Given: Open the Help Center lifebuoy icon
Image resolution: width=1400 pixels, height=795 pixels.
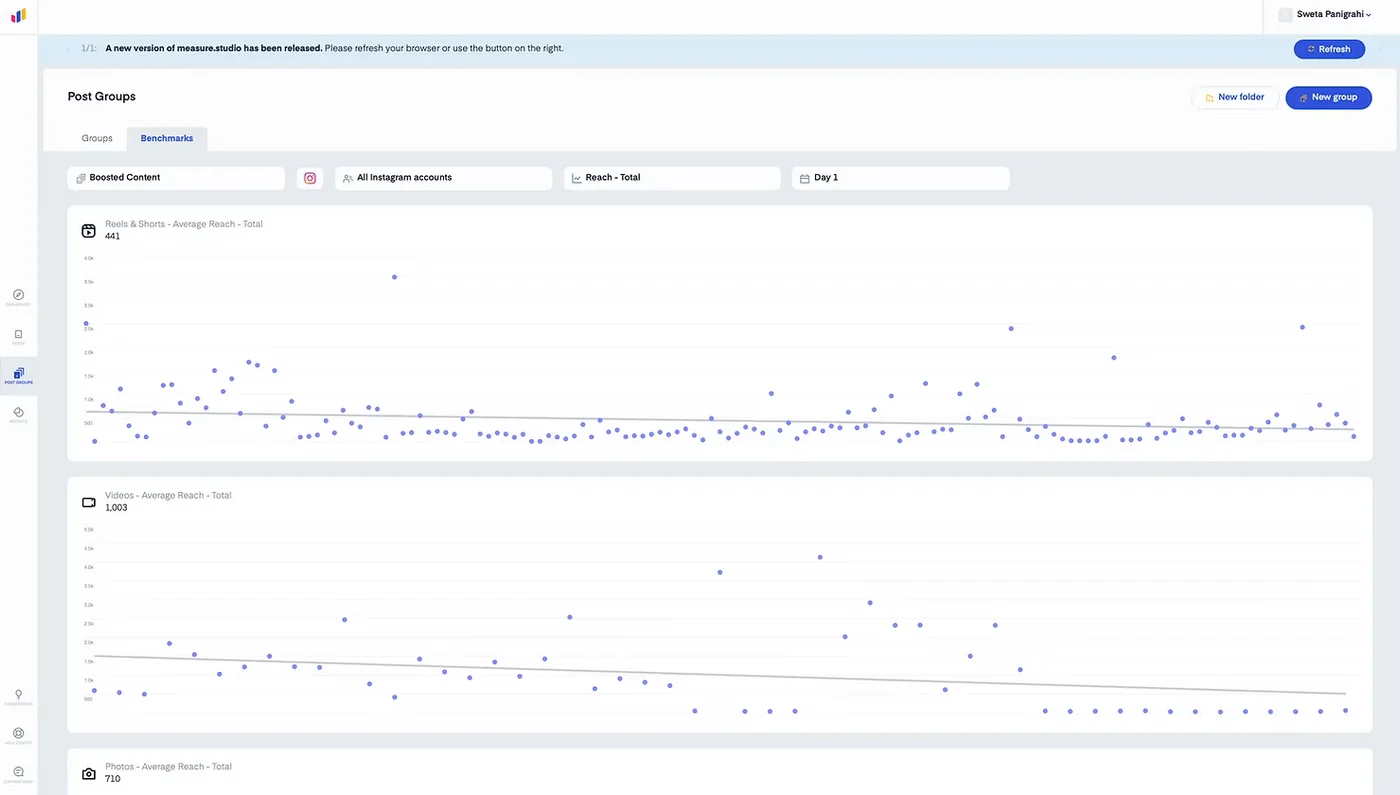Looking at the screenshot, I should tap(18, 733).
